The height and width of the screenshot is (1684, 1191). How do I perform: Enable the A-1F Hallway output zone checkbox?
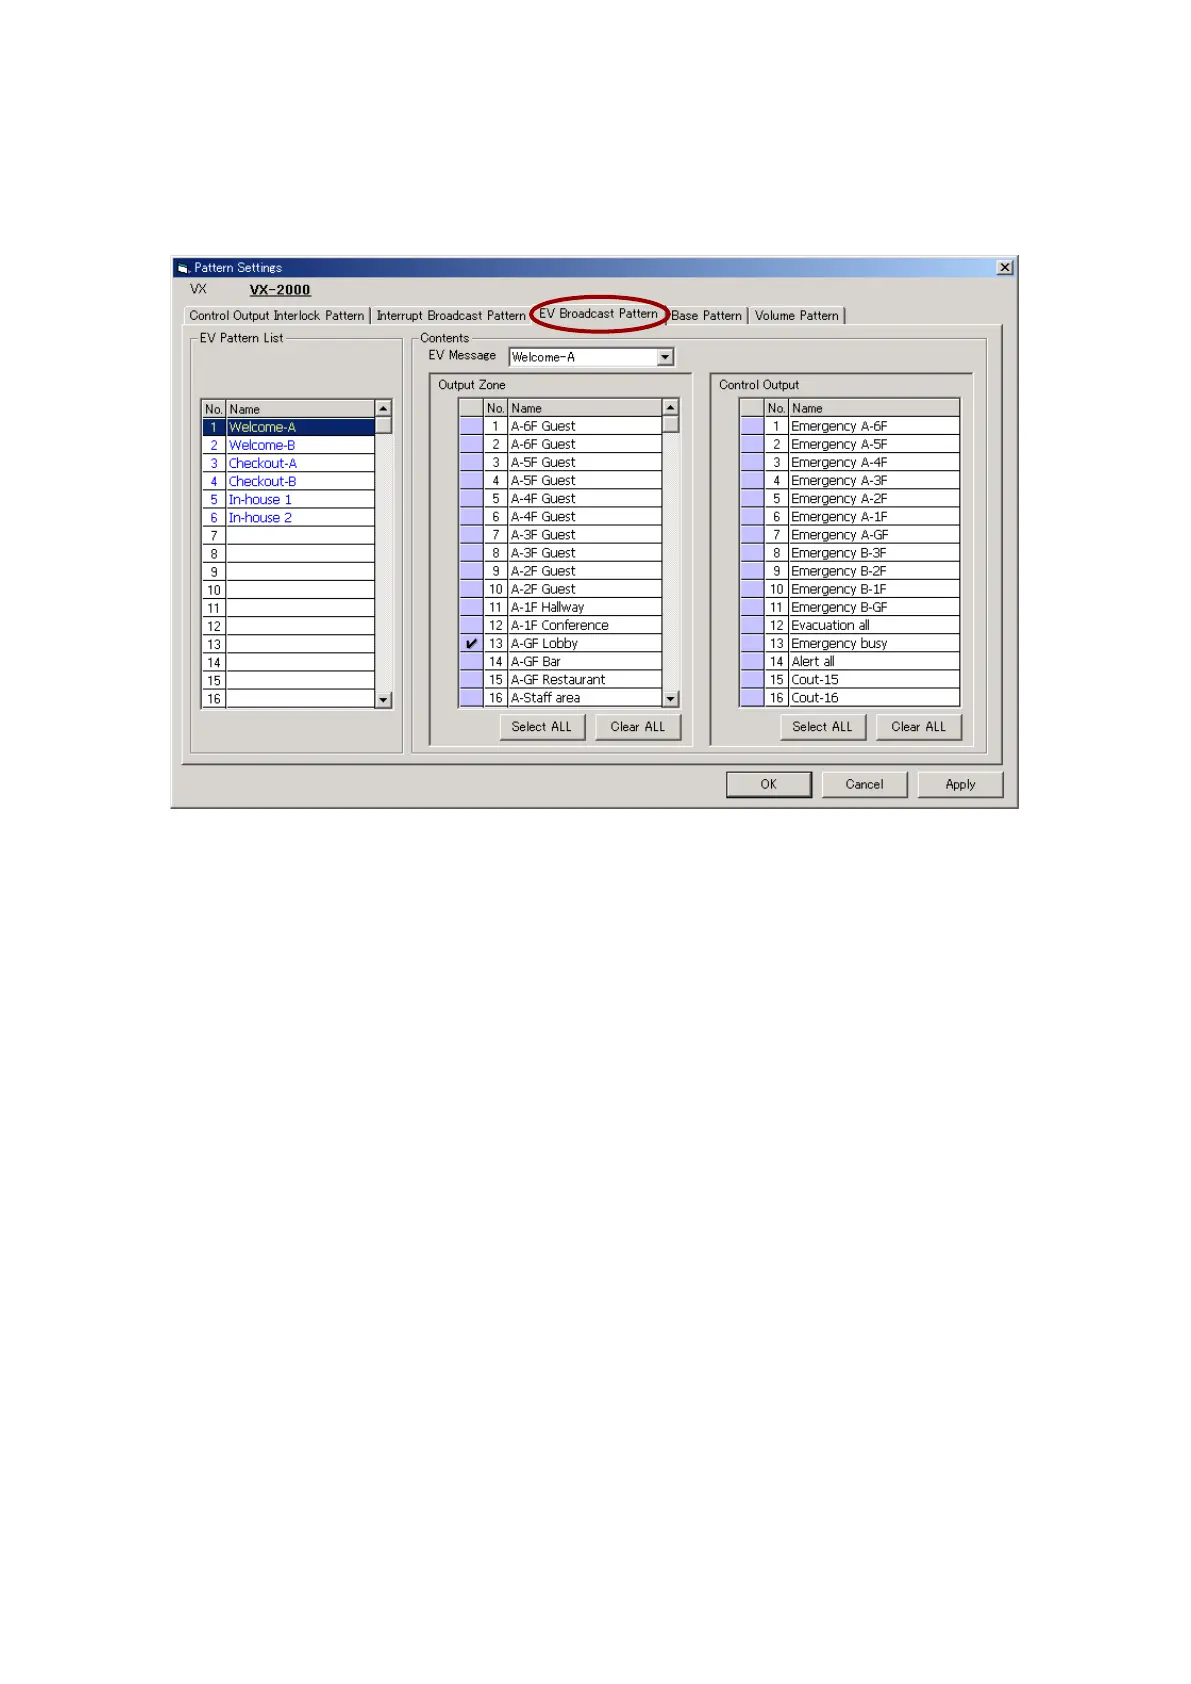[471, 607]
